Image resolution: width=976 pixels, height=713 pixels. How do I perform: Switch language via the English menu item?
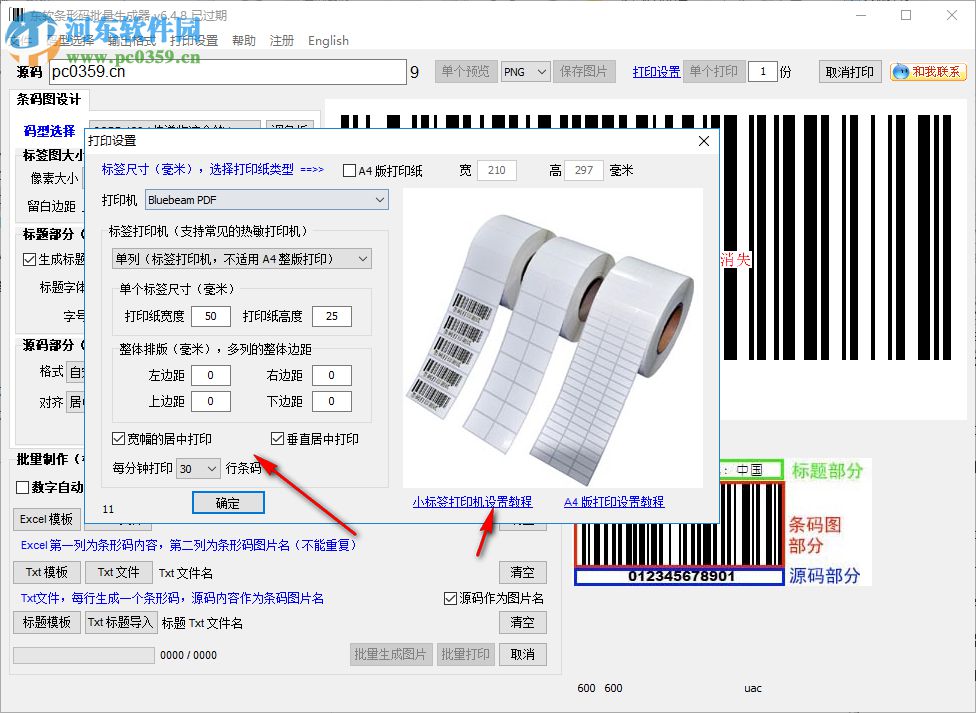[x=328, y=41]
